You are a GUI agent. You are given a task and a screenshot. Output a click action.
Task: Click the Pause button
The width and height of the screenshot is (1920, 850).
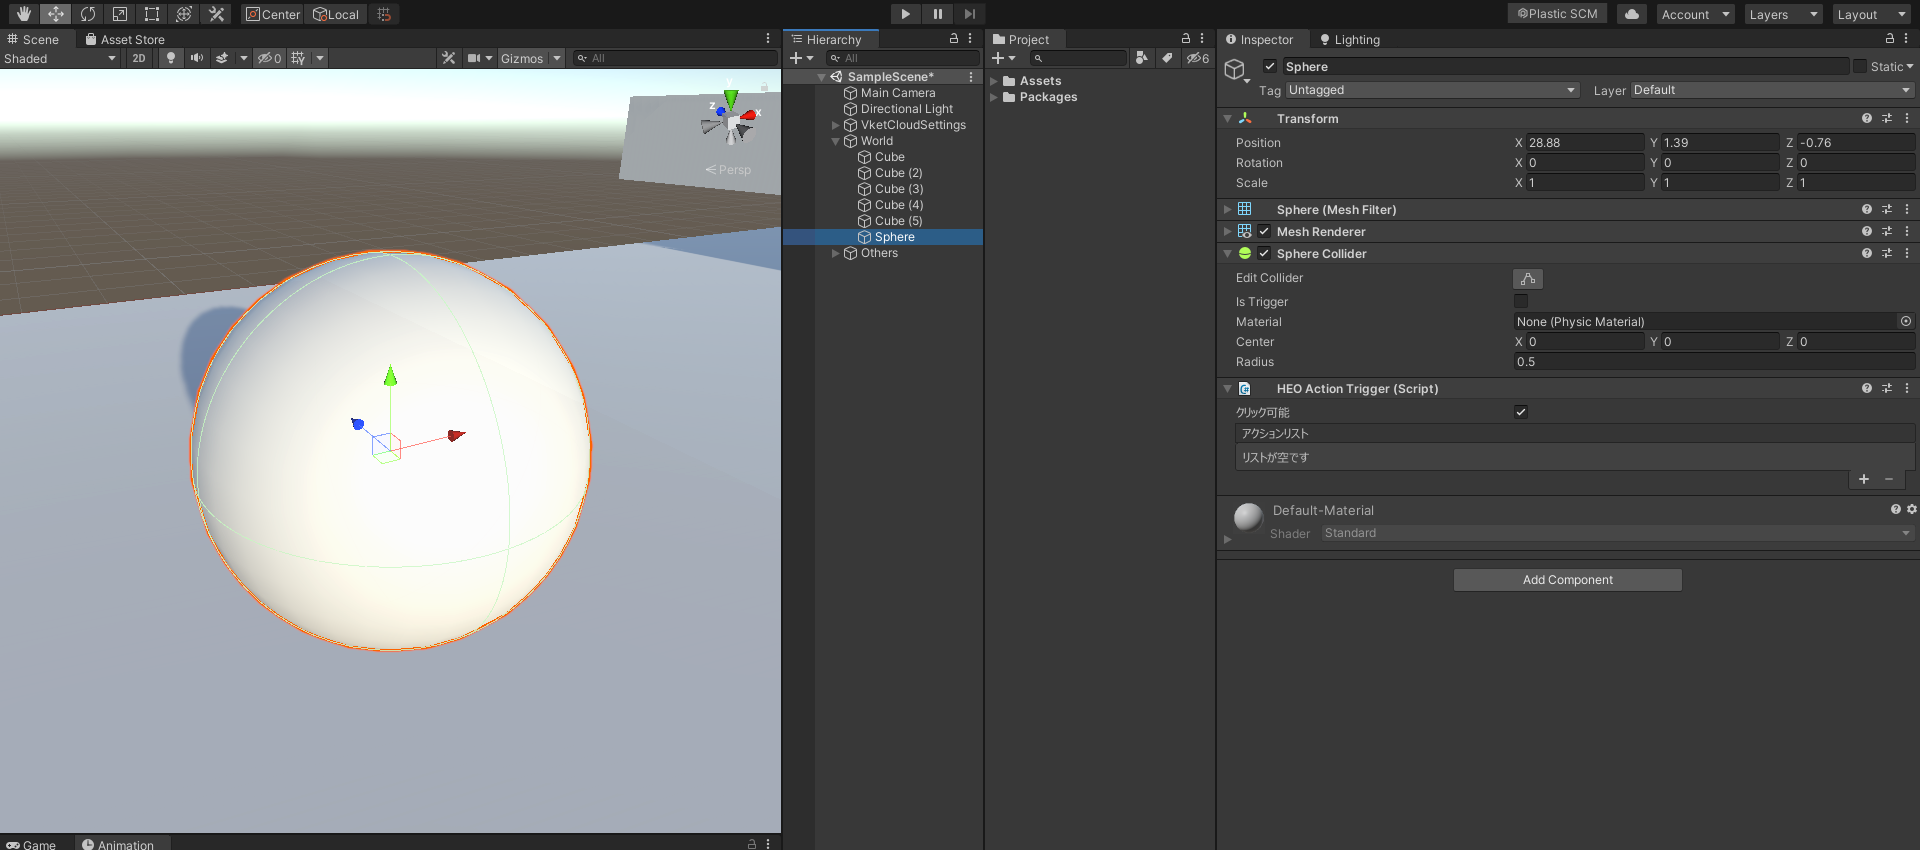(x=937, y=14)
